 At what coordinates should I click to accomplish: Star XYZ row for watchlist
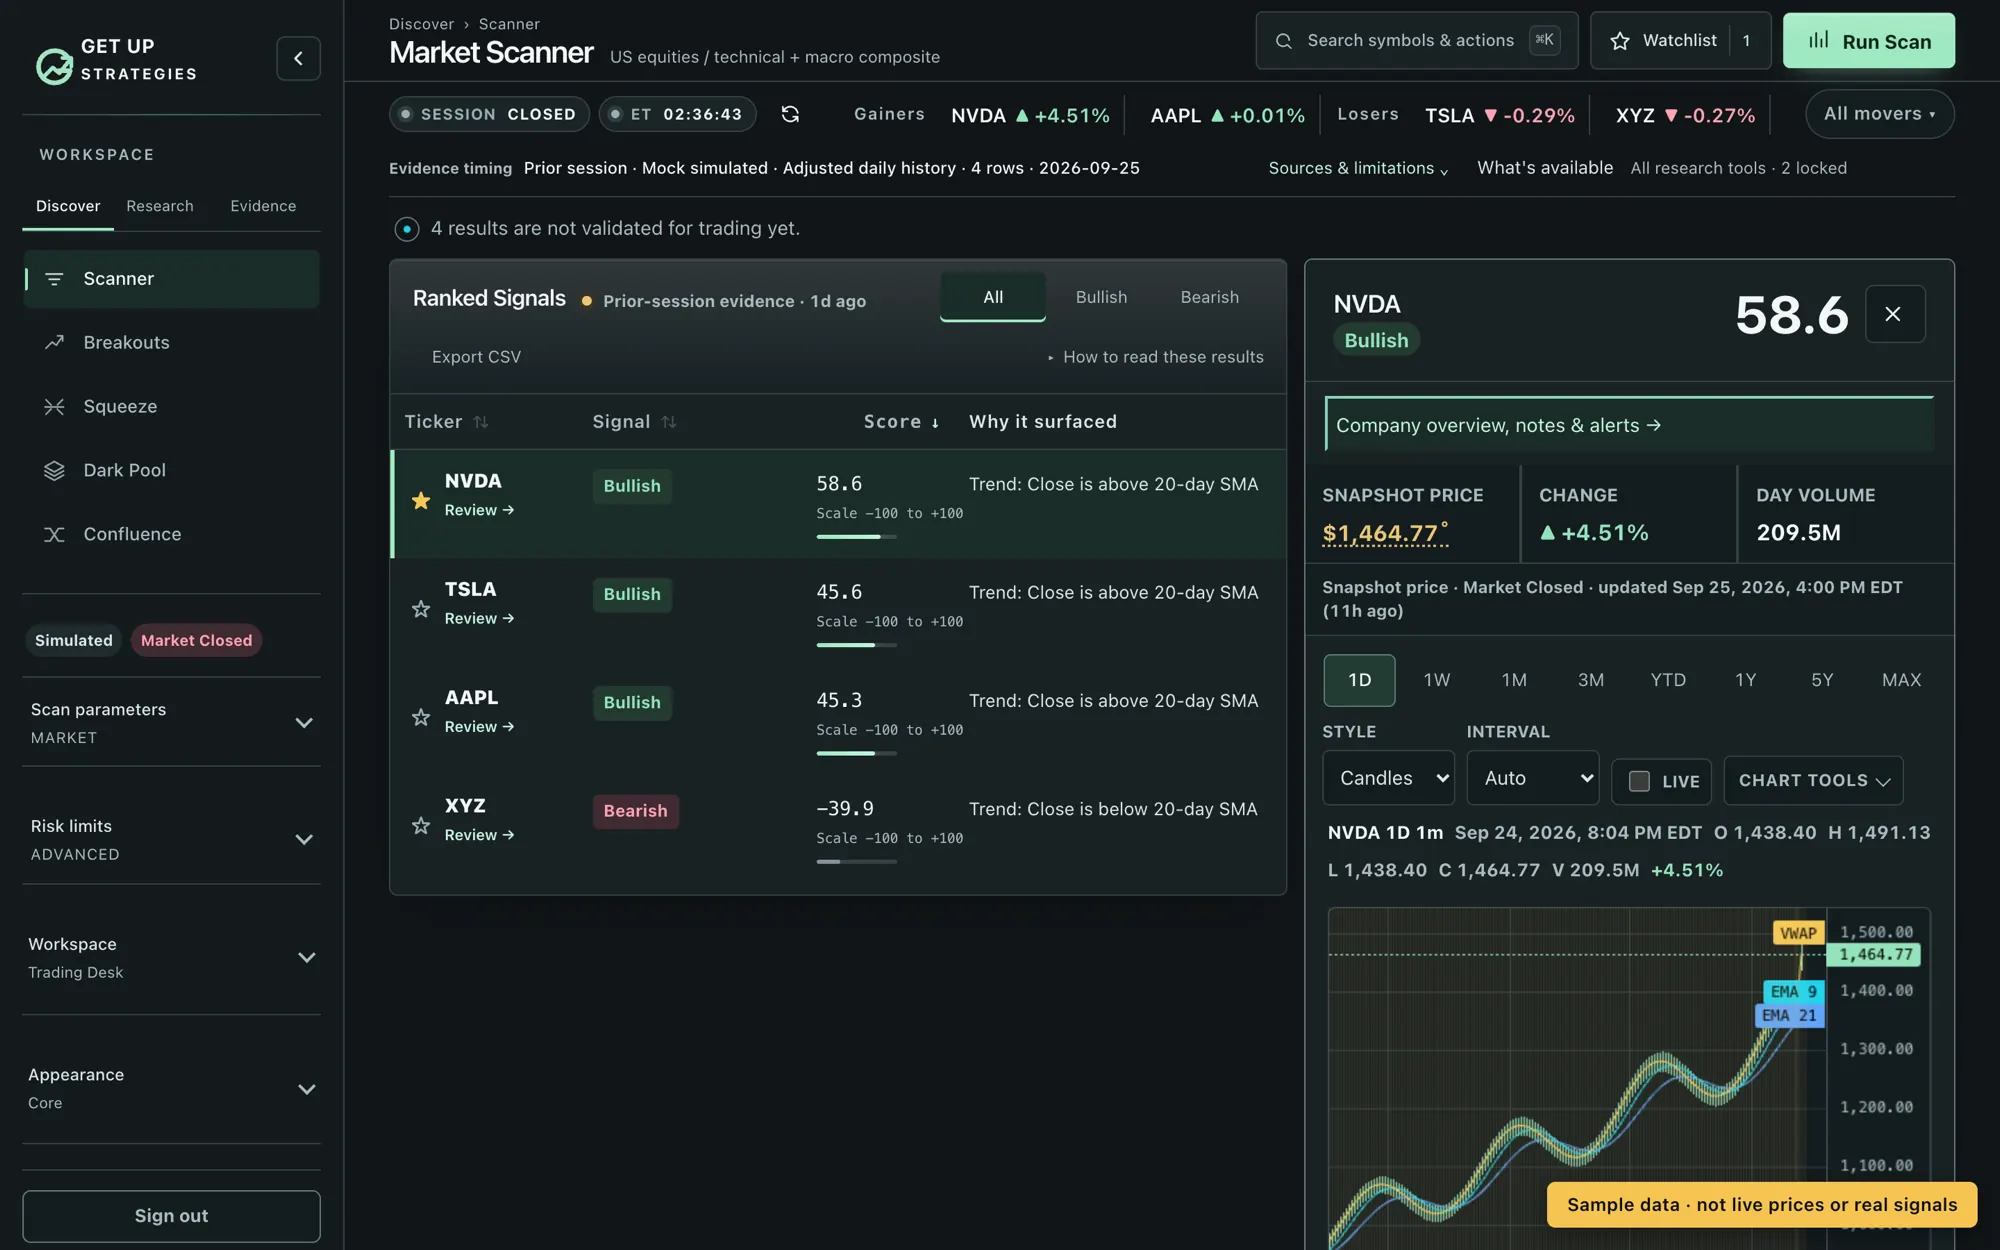click(x=421, y=826)
